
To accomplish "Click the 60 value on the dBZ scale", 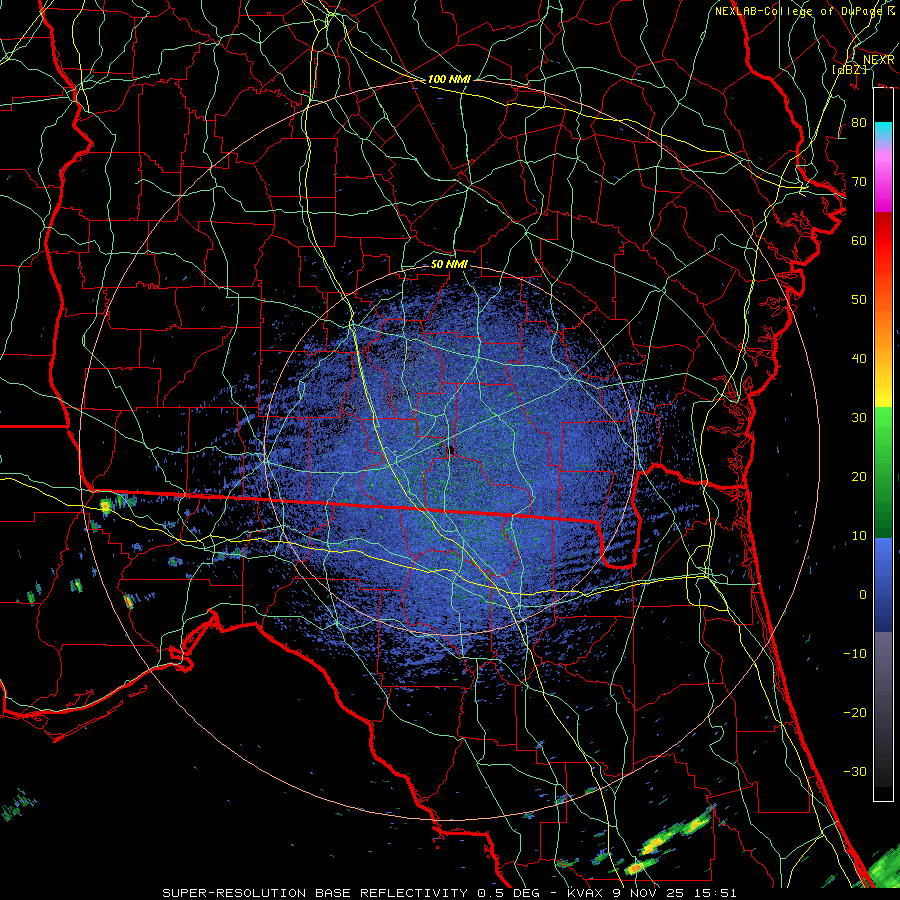I will pyautogui.click(x=859, y=240).
